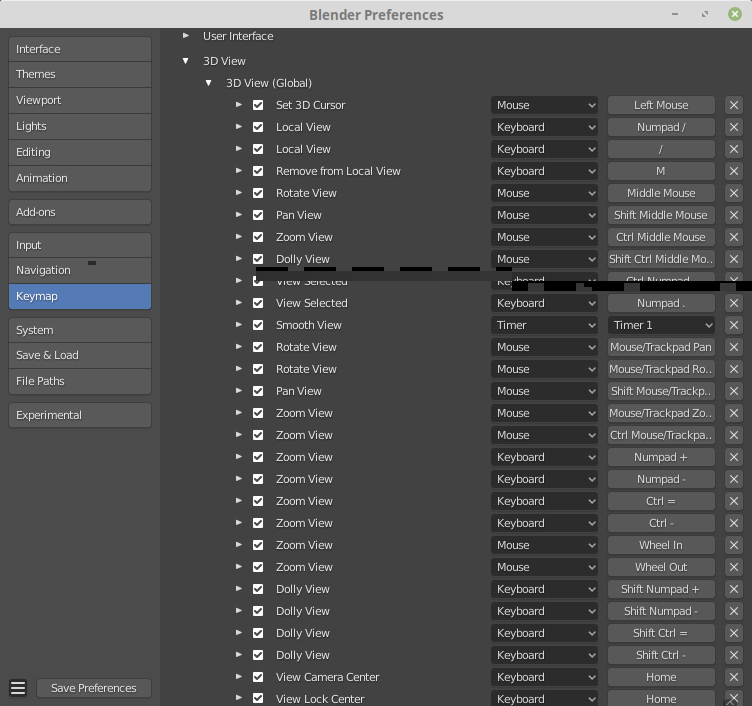The image size is (752, 706).
Task: Expand Set 3D Cursor item details
Action: coord(238,105)
